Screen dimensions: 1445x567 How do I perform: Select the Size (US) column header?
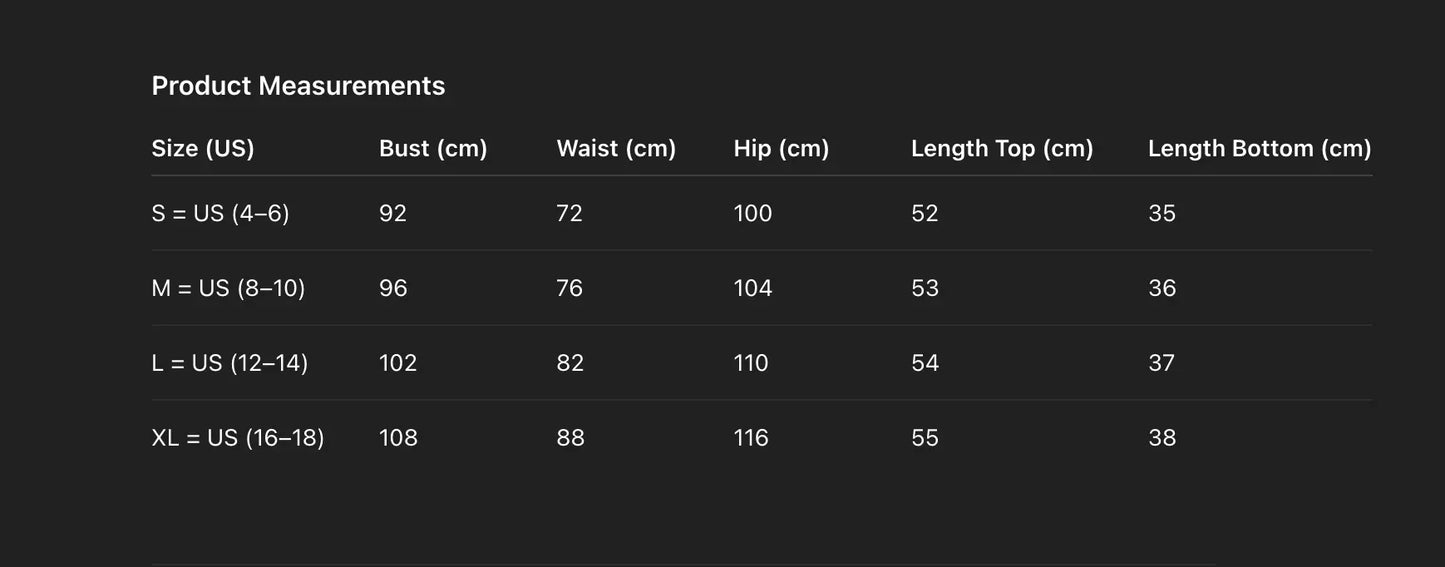click(x=203, y=149)
